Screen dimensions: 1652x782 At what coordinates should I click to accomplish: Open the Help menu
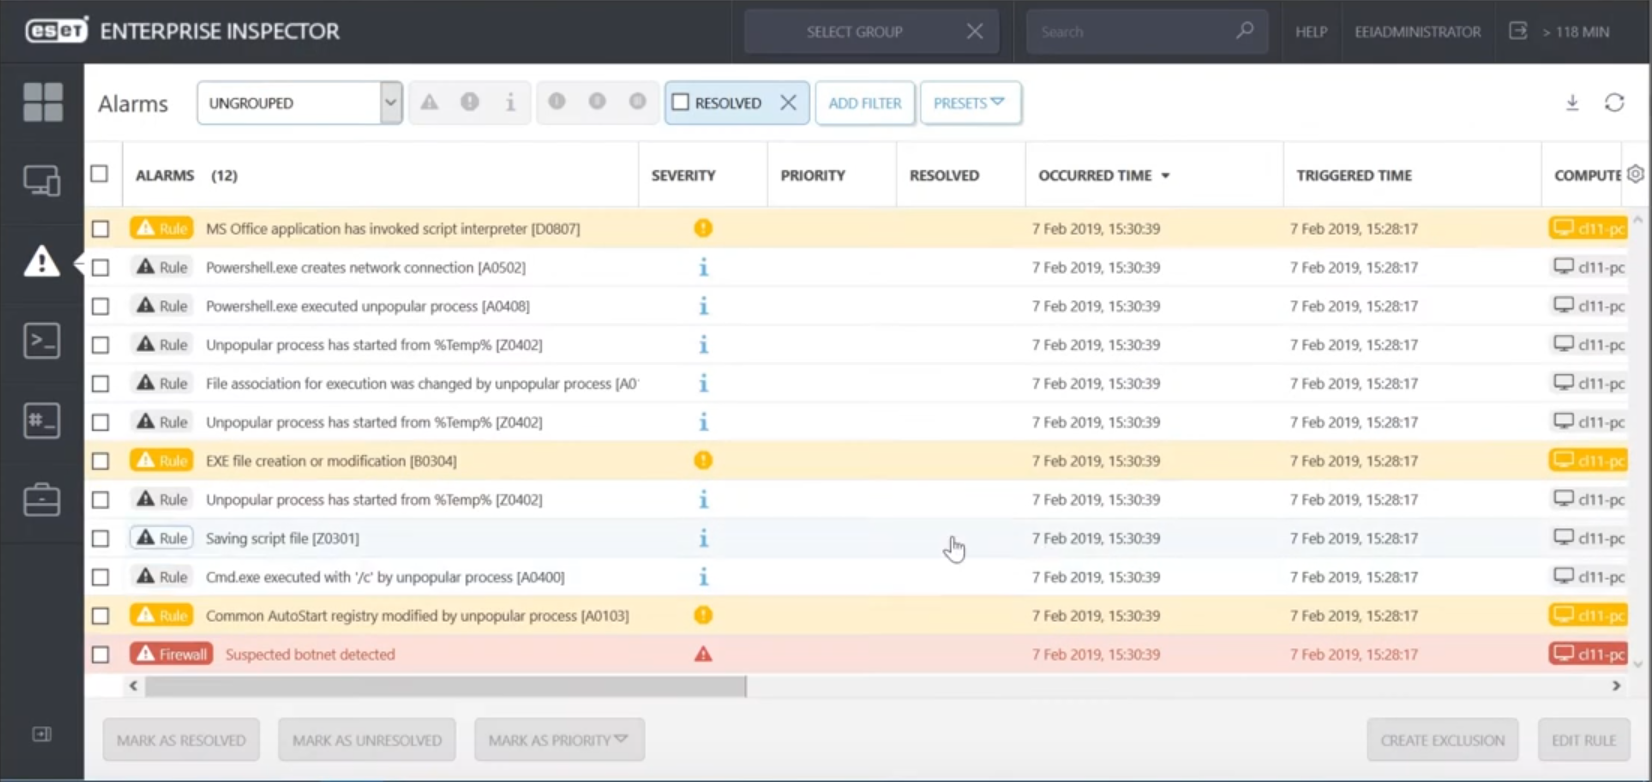click(x=1310, y=32)
